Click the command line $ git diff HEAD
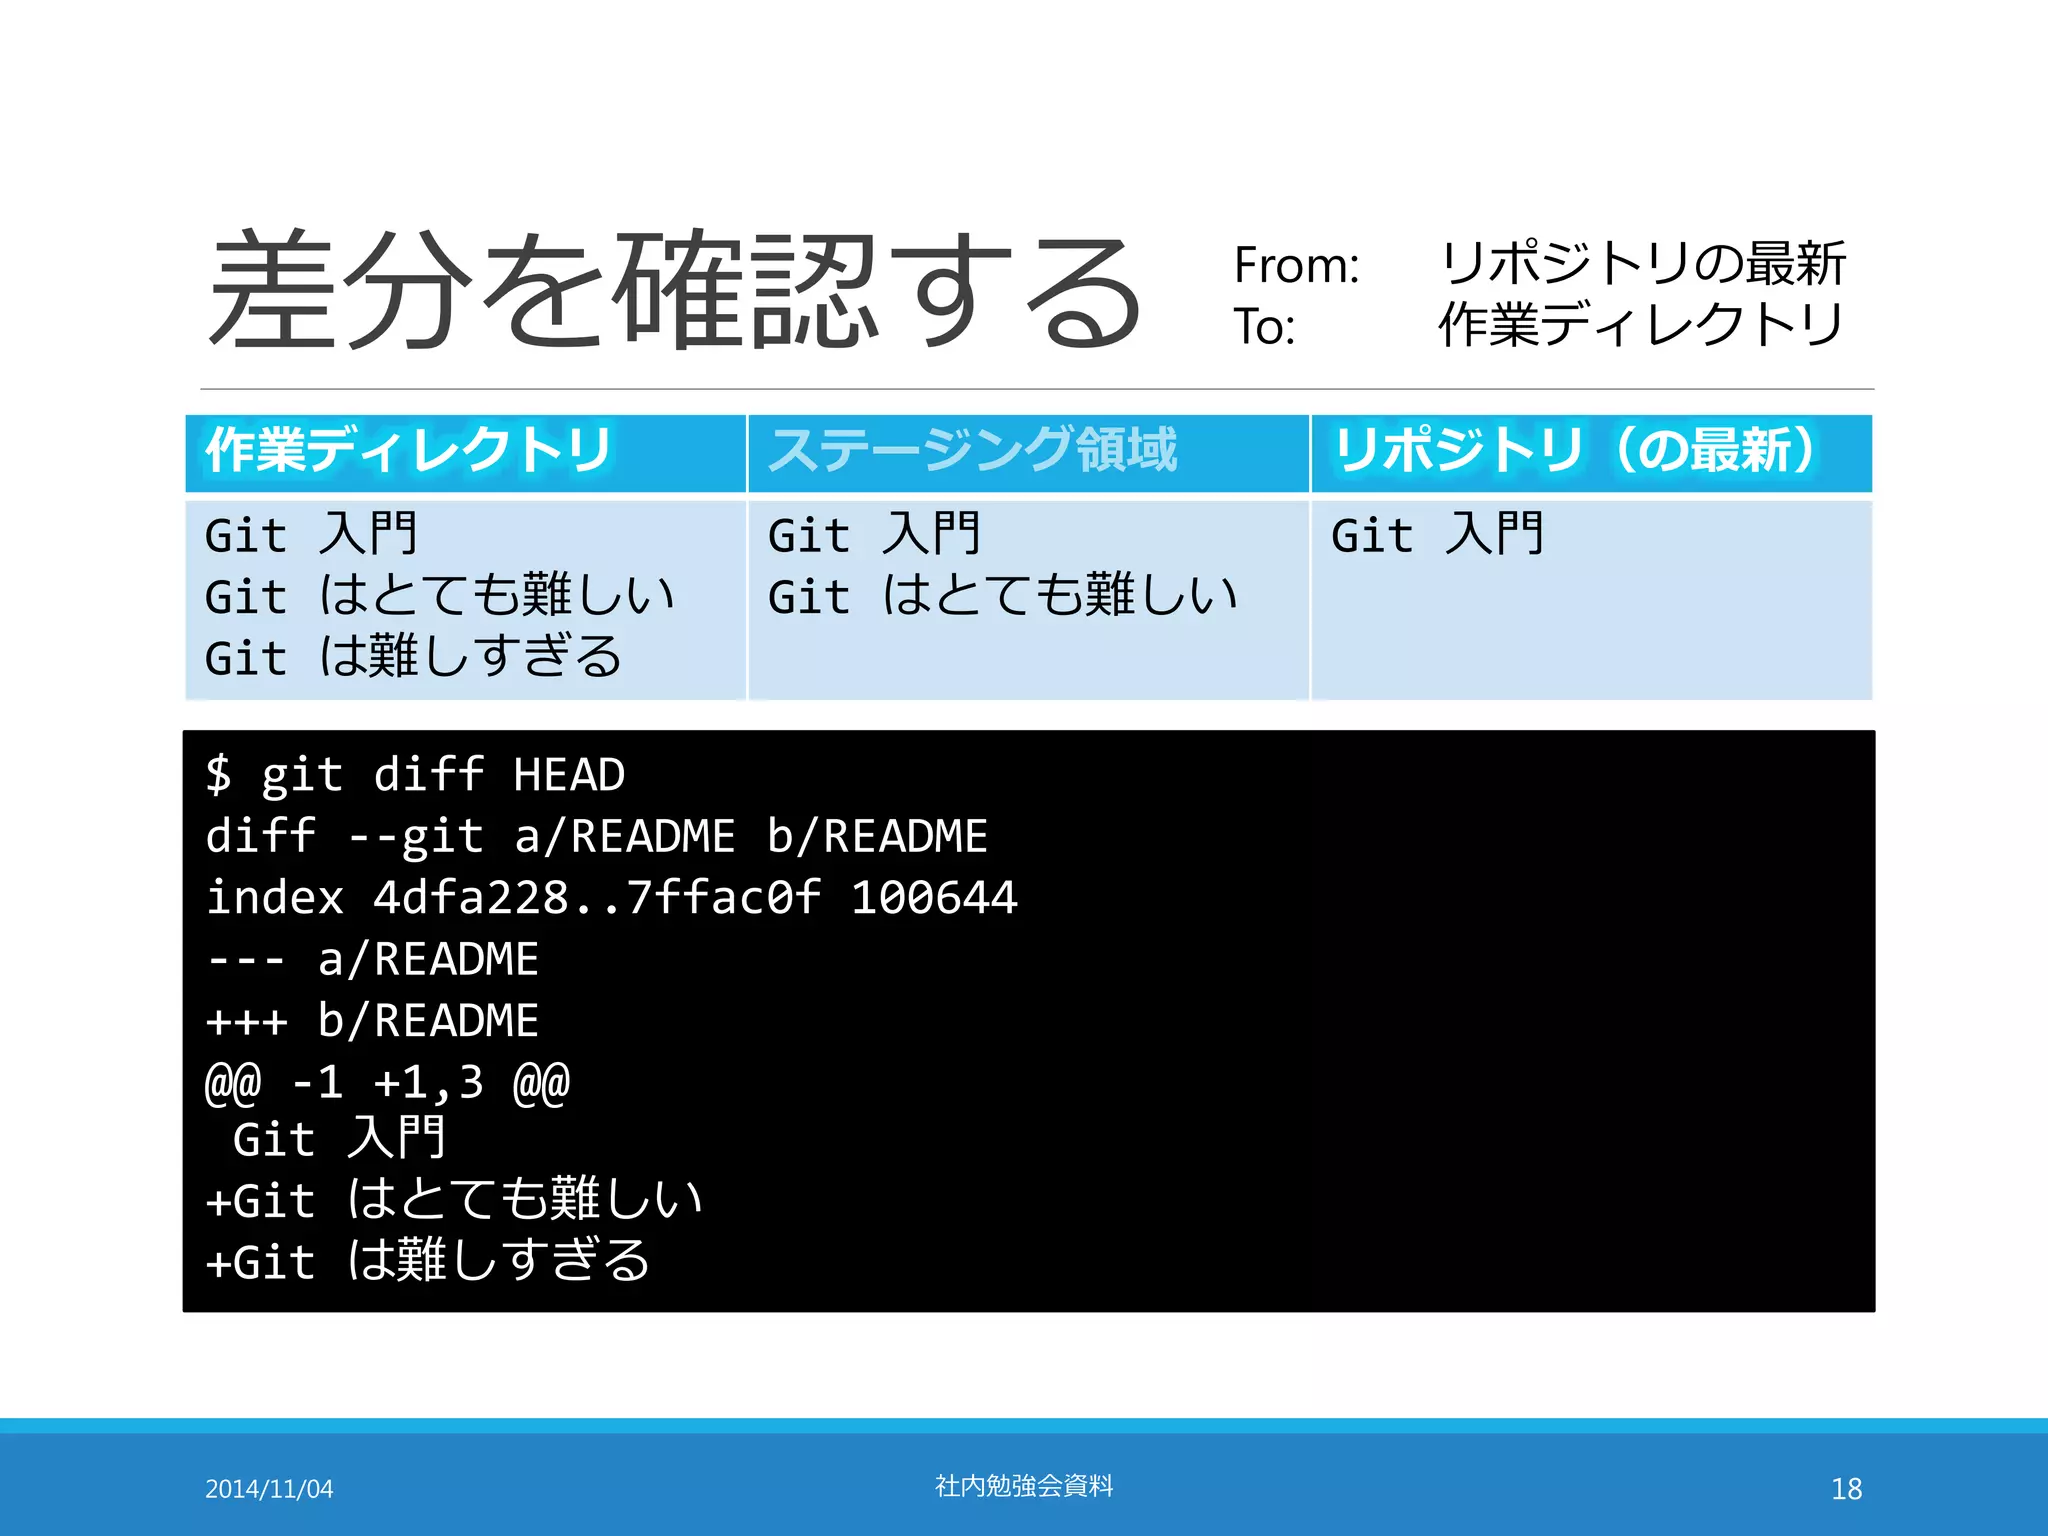 (415, 775)
